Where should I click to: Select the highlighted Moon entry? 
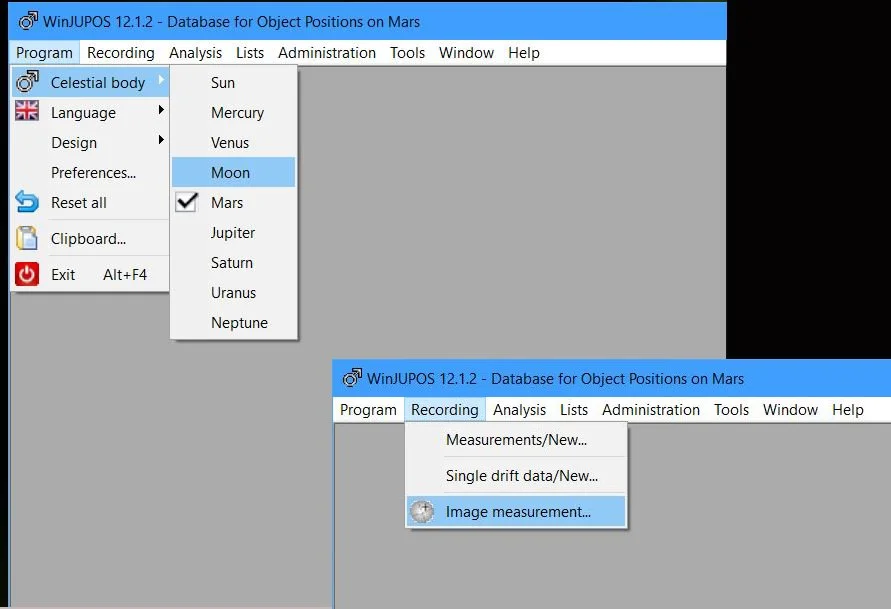point(234,172)
